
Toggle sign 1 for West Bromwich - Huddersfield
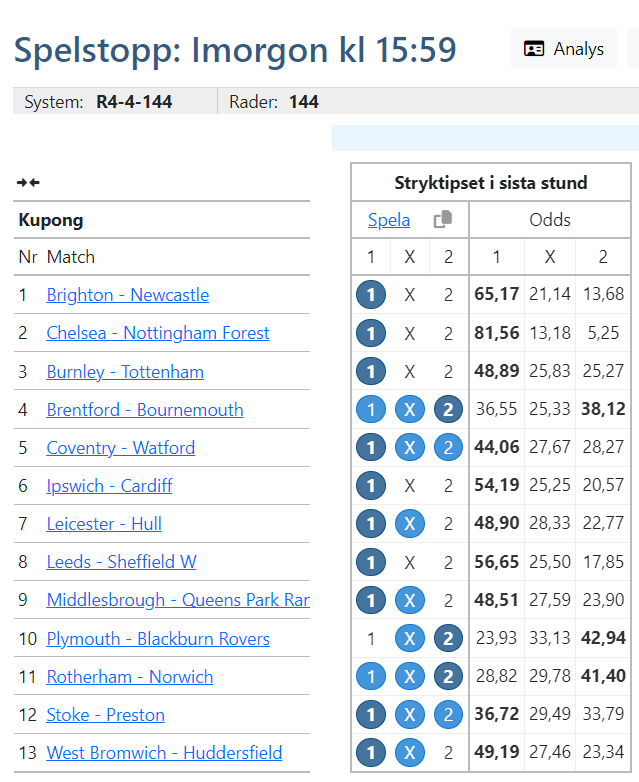click(371, 753)
